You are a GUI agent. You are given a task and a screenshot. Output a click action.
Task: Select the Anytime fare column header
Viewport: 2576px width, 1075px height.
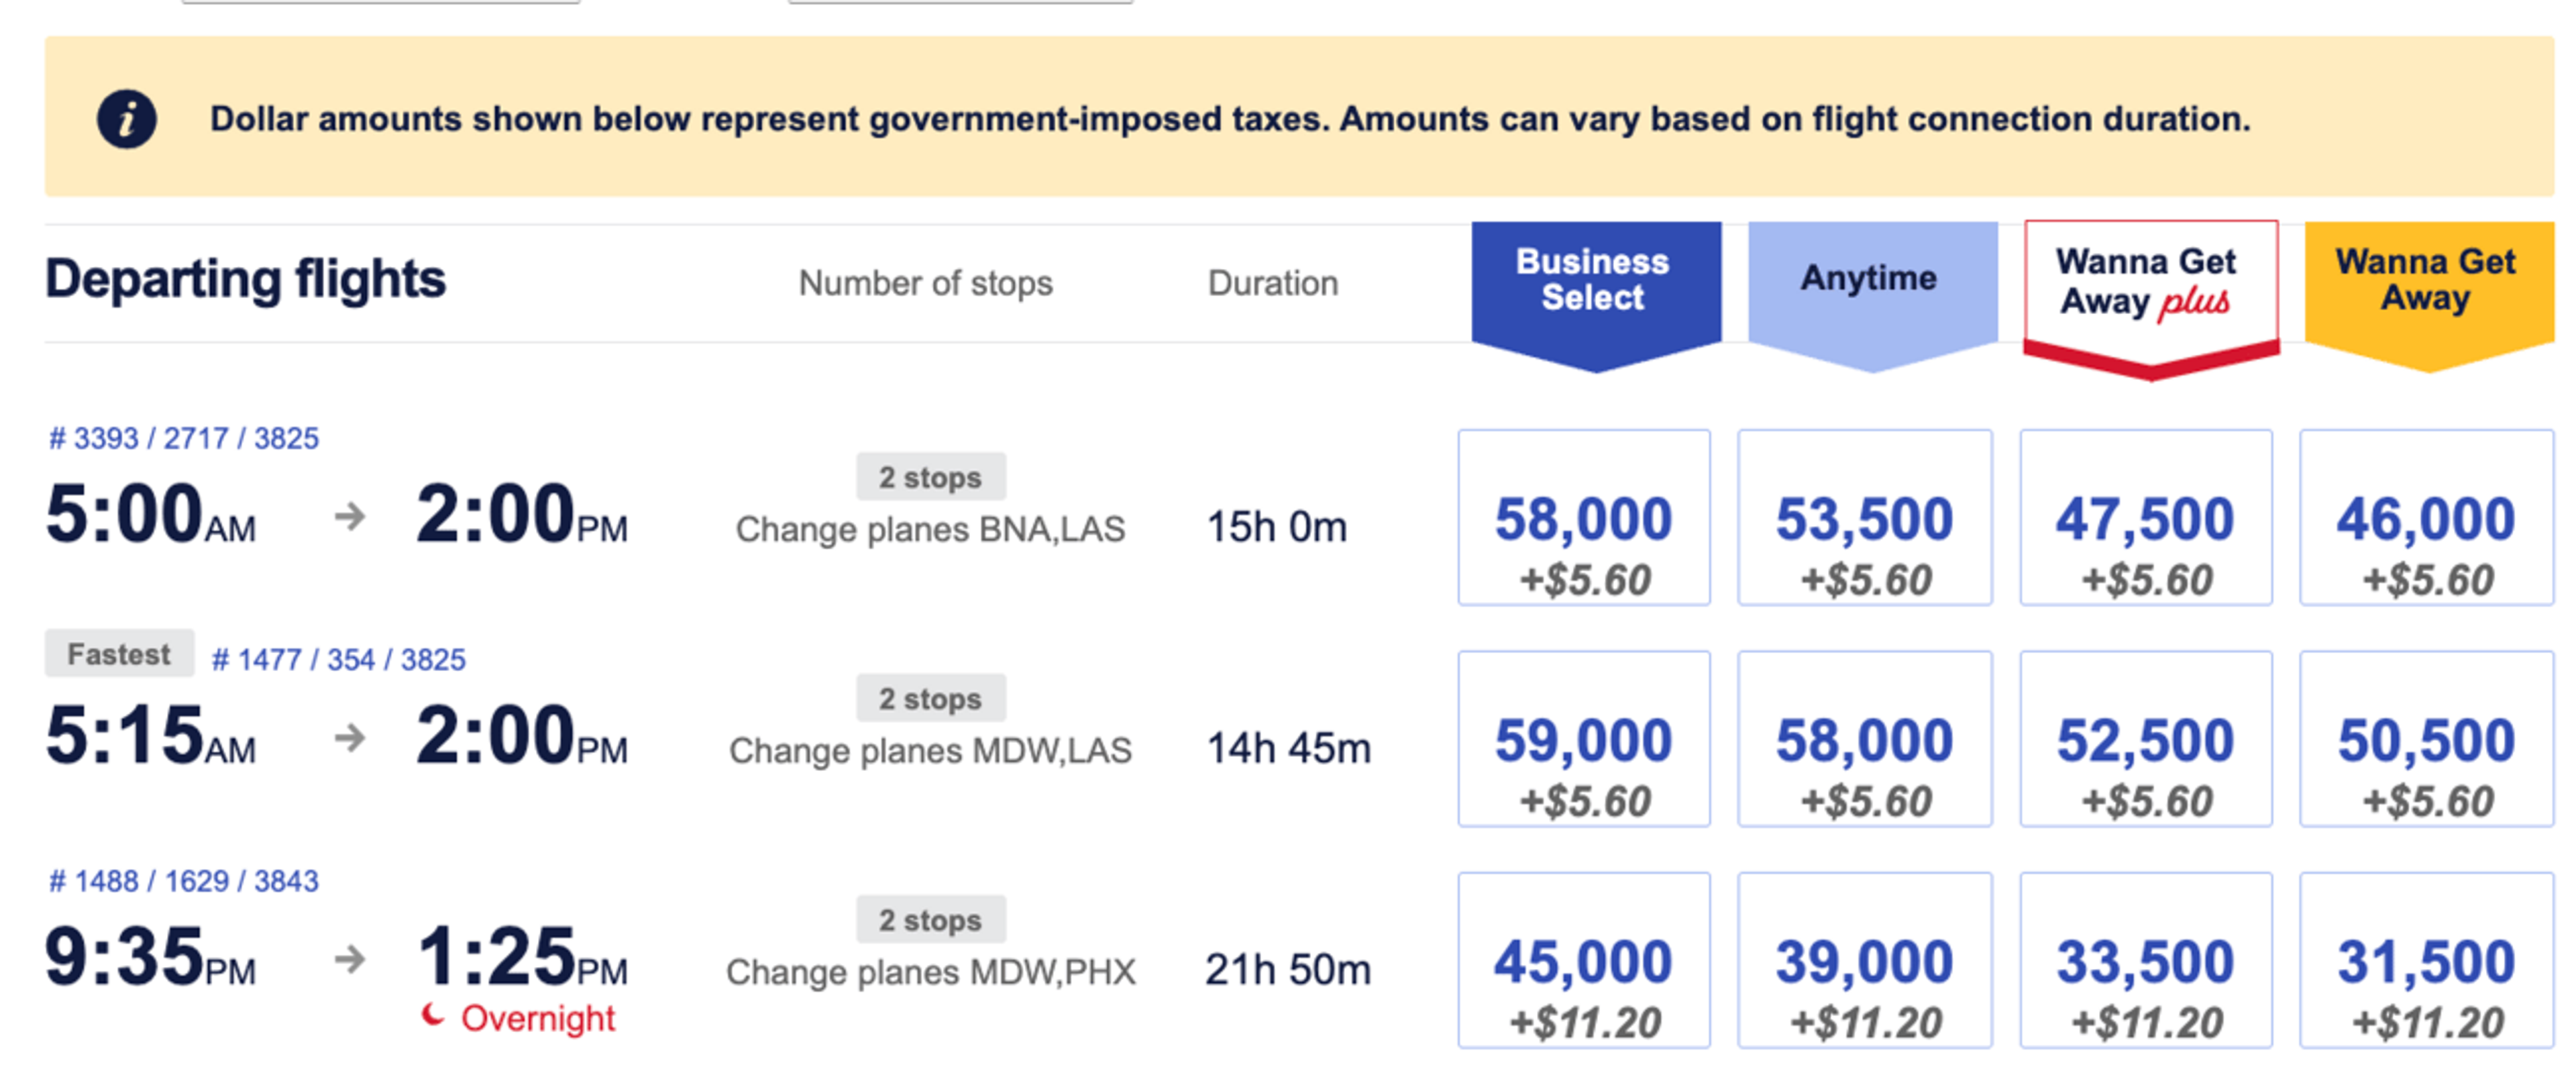tap(1872, 295)
